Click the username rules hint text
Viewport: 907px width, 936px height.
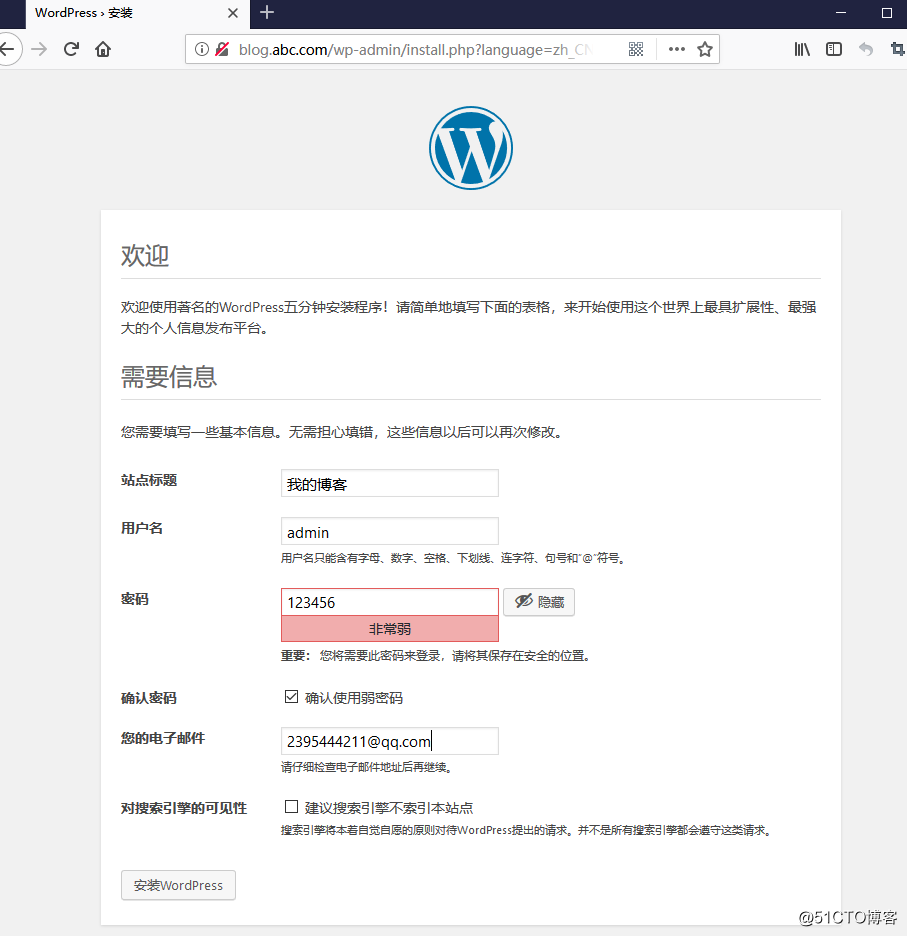tap(454, 558)
